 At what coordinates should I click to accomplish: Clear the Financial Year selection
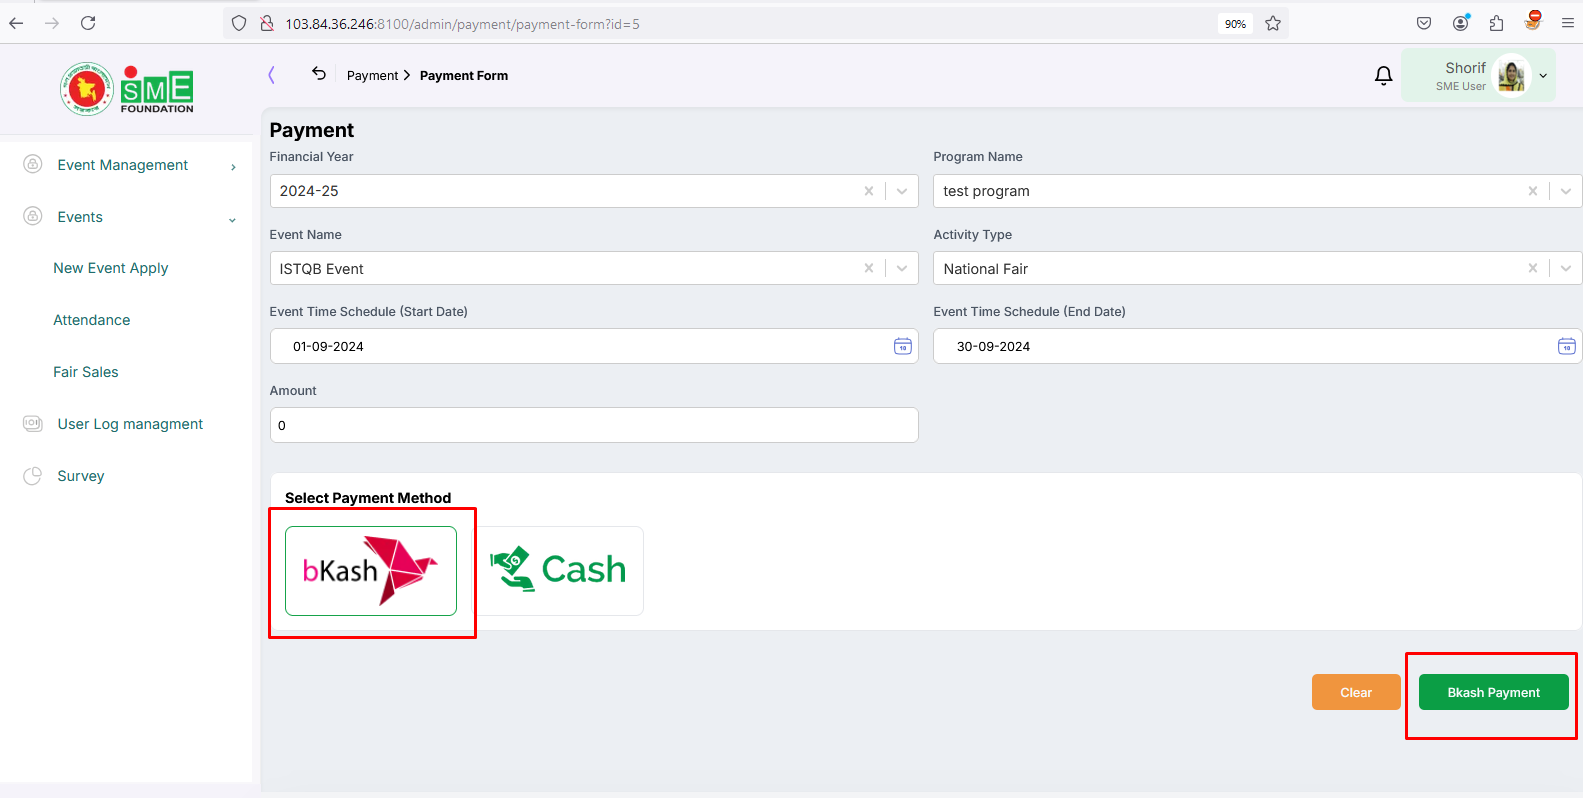(869, 191)
